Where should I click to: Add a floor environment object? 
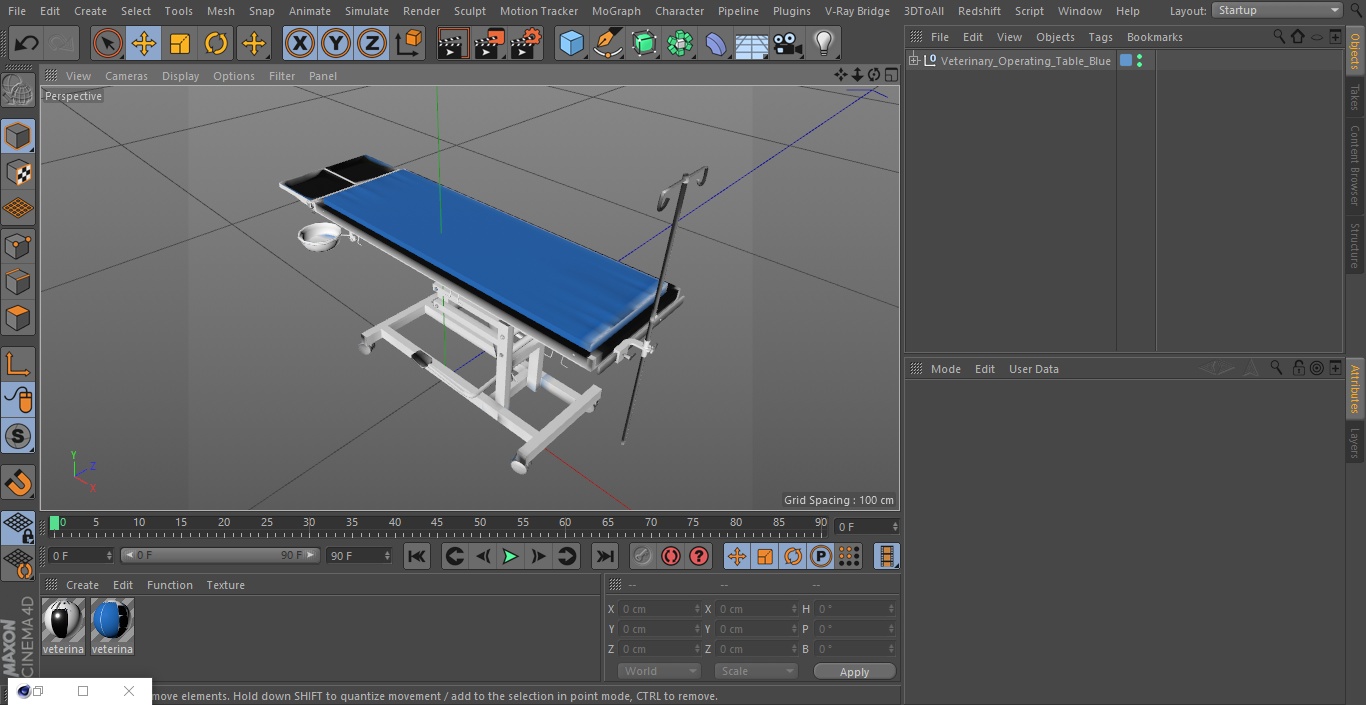pyautogui.click(x=752, y=43)
